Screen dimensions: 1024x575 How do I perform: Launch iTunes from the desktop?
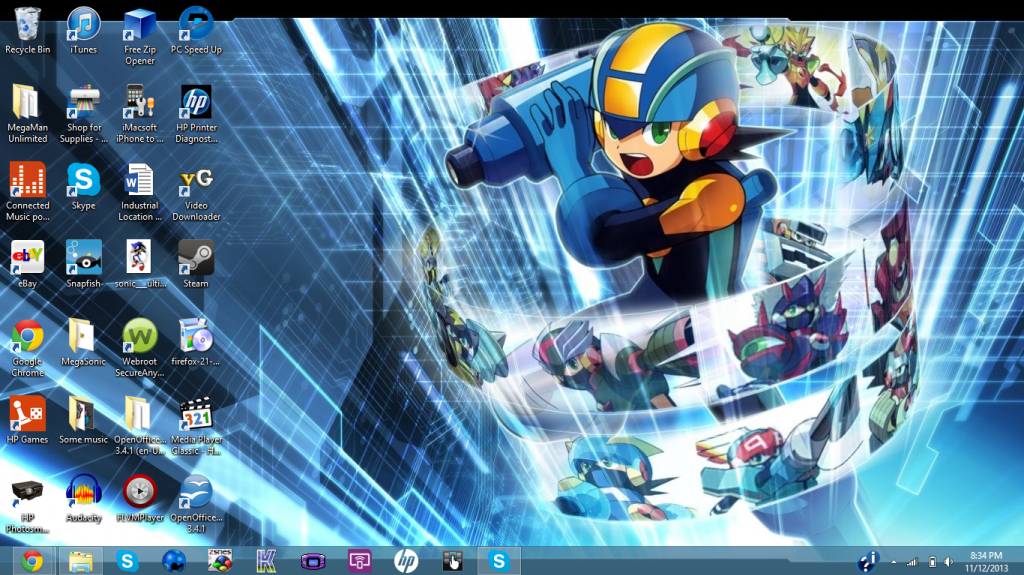84,31
